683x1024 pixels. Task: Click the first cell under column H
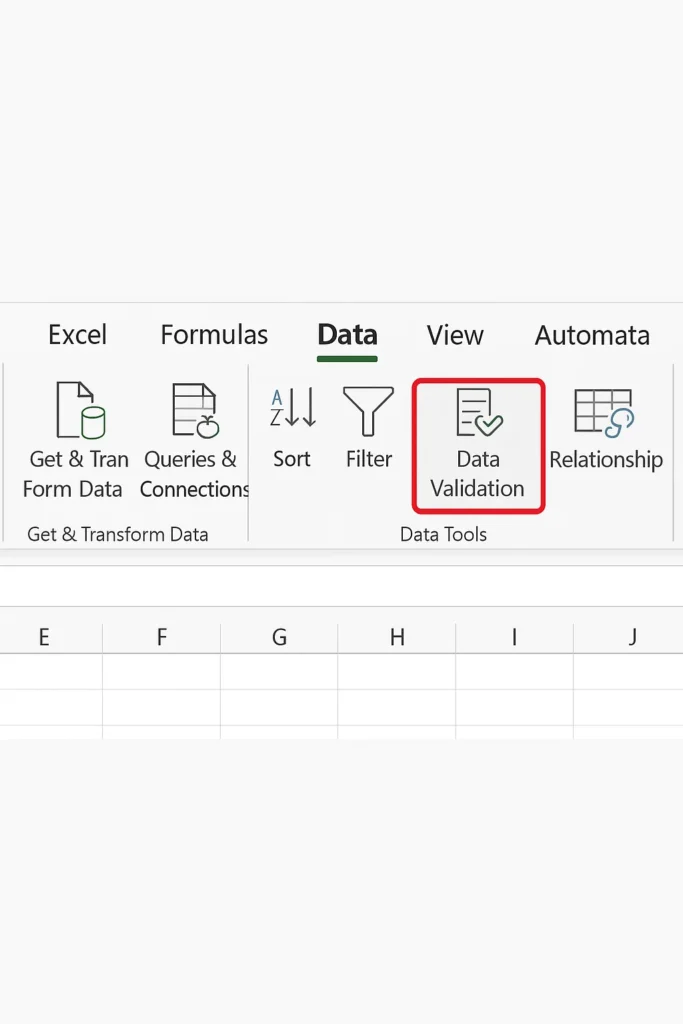click(396, 671)
